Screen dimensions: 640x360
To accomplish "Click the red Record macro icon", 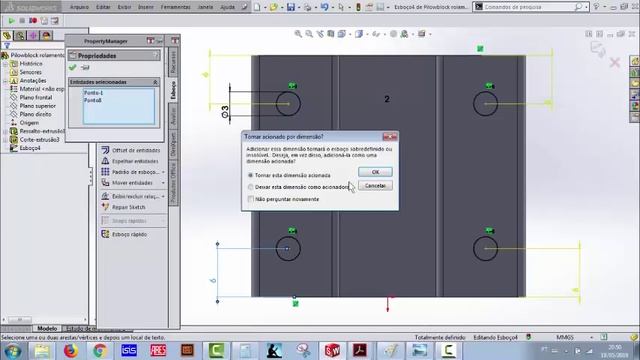I will click(x=33, y=20).
